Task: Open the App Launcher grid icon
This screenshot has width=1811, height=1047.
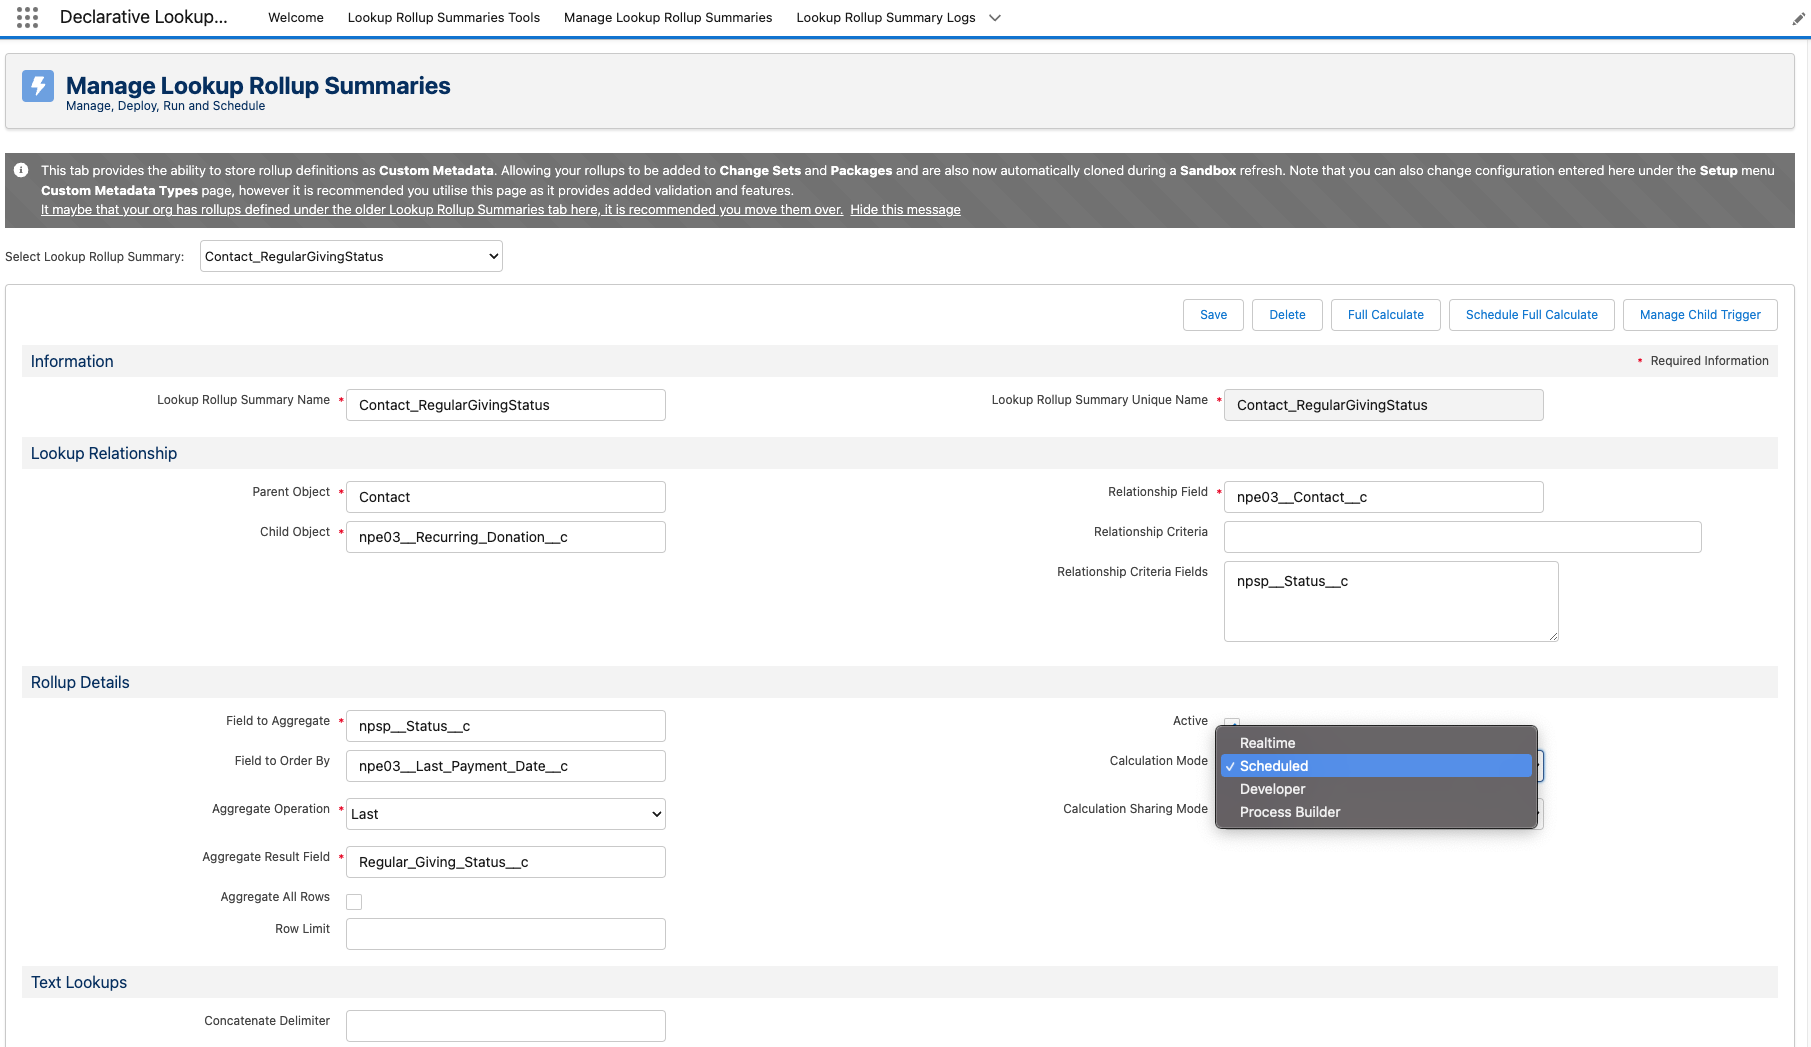Action: click(x=27, y=17)
